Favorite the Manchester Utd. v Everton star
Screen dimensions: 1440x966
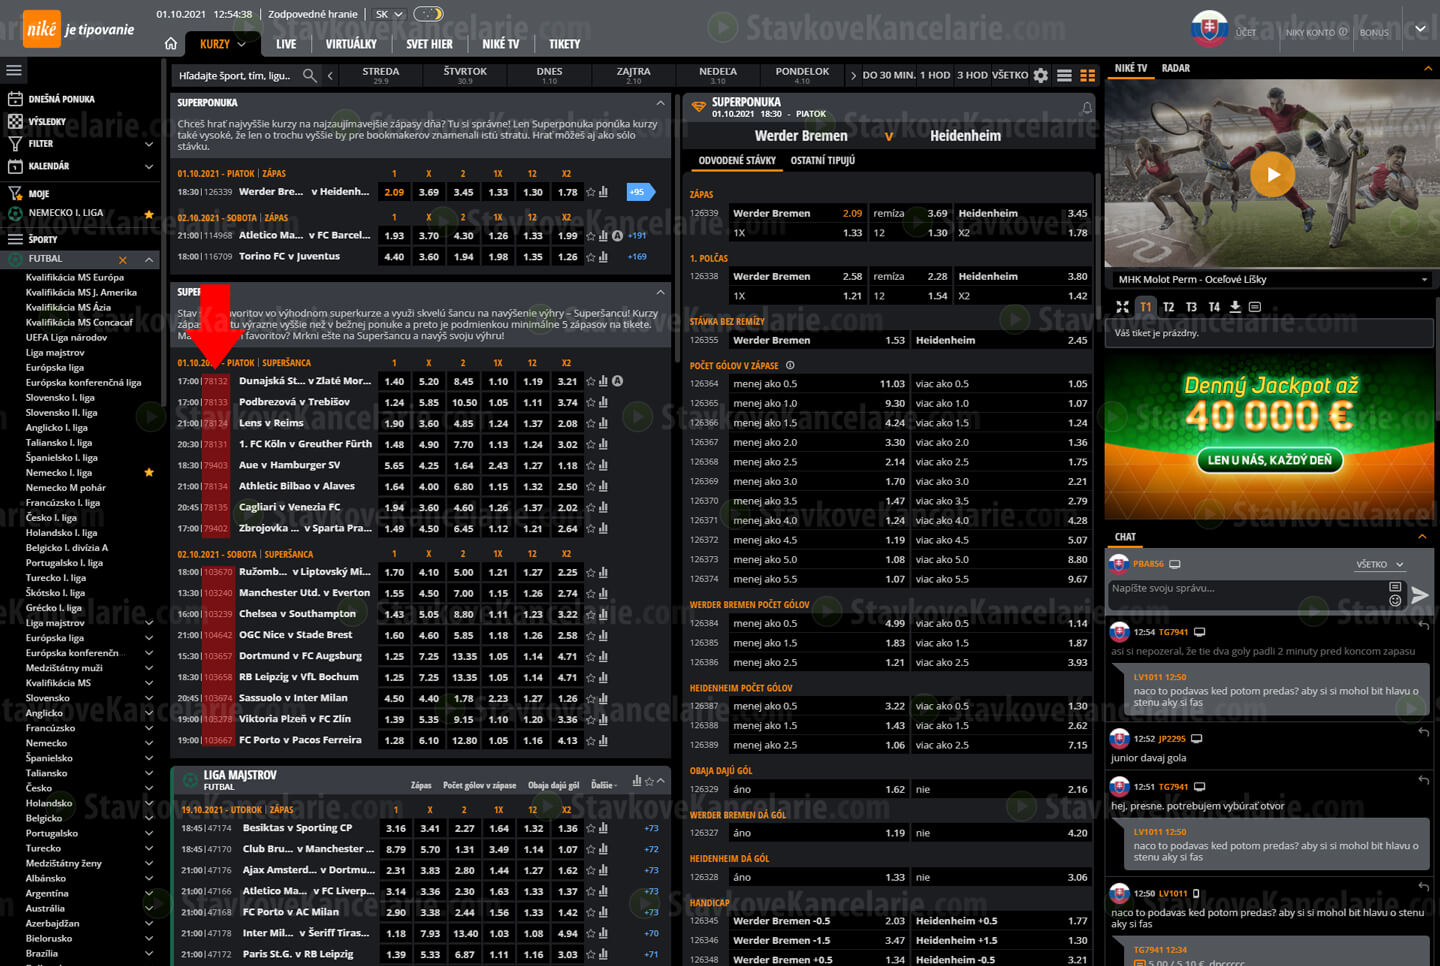[591, 593]
